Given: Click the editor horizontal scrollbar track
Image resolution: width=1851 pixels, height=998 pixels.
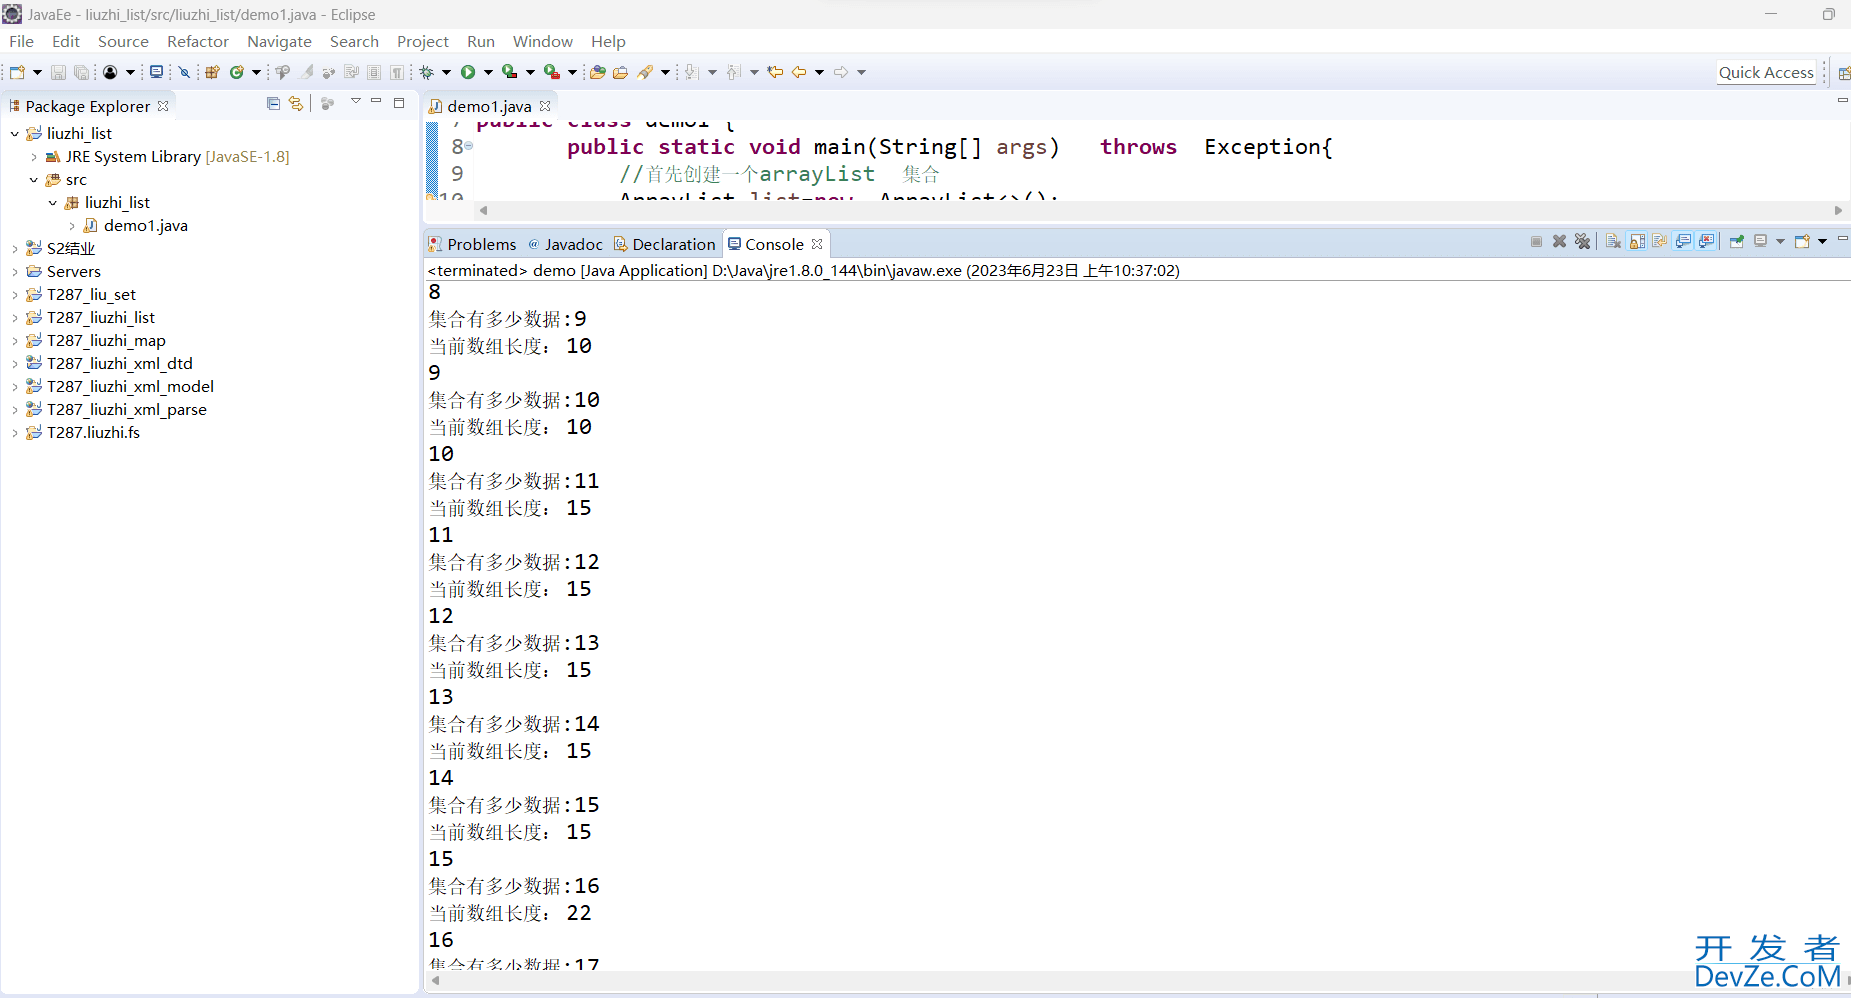Looking at the screenshot, I should click(1160, 210).
